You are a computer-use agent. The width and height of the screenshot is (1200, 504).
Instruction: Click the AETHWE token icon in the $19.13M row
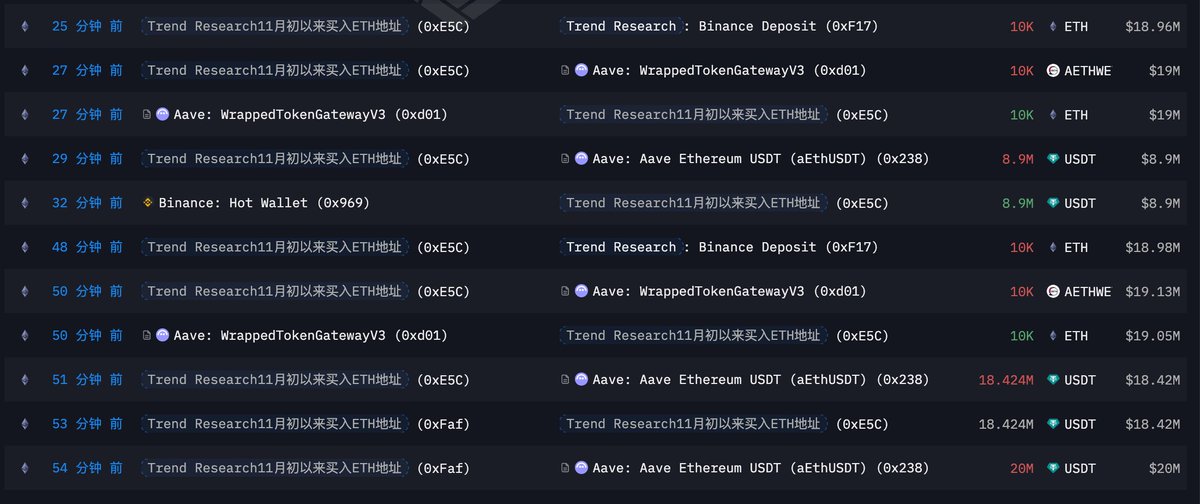pos(1053,291)
